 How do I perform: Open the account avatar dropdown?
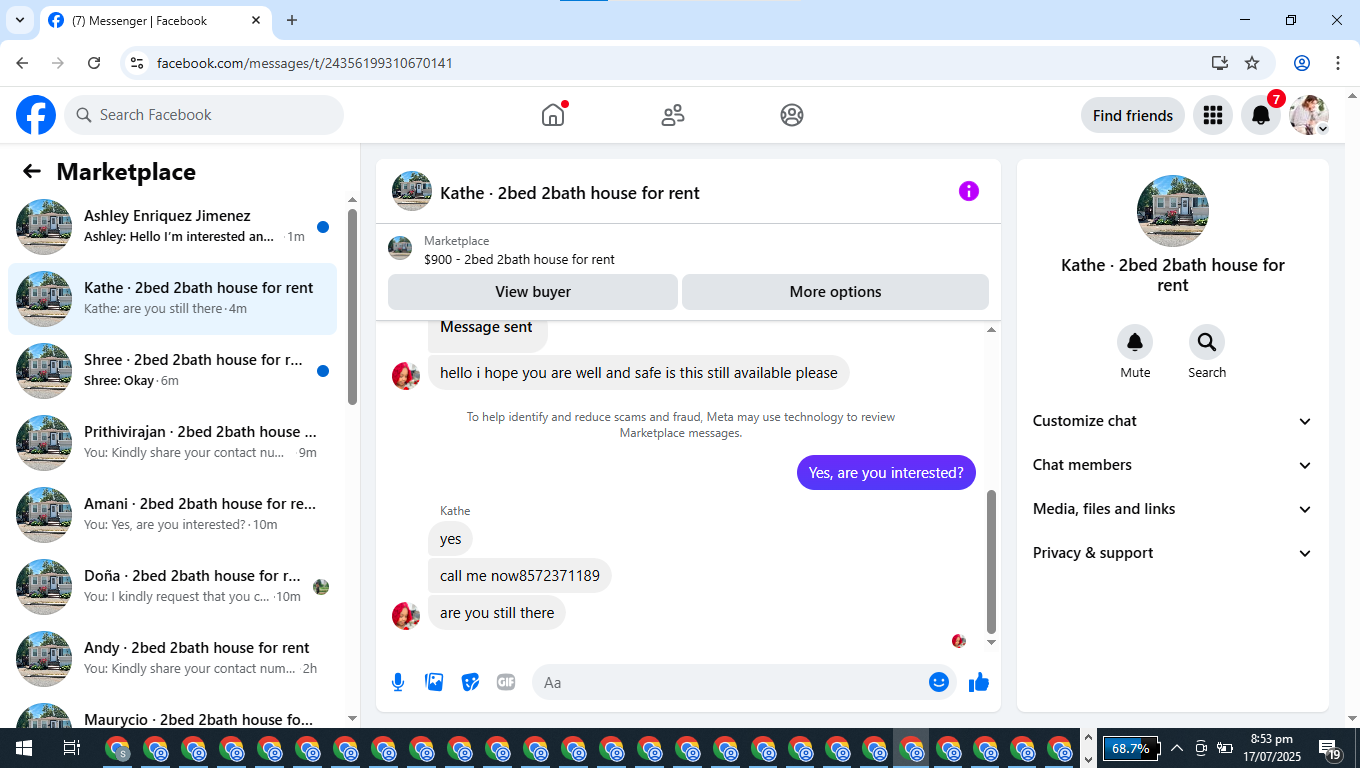[1309, 115]
